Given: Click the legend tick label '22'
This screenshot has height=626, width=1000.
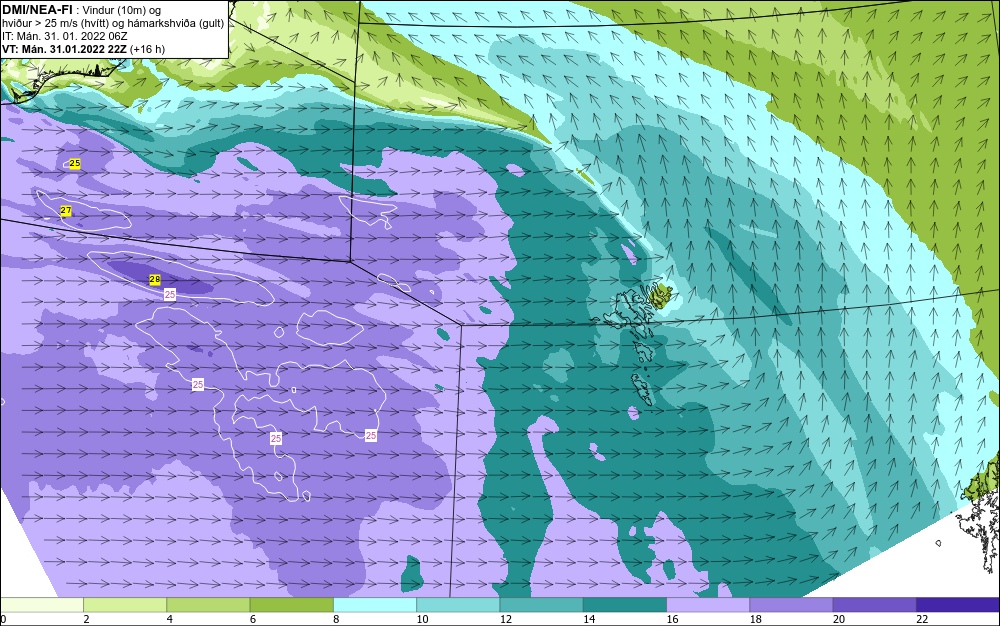Looking at the screenshot, I should pos(922,619).
